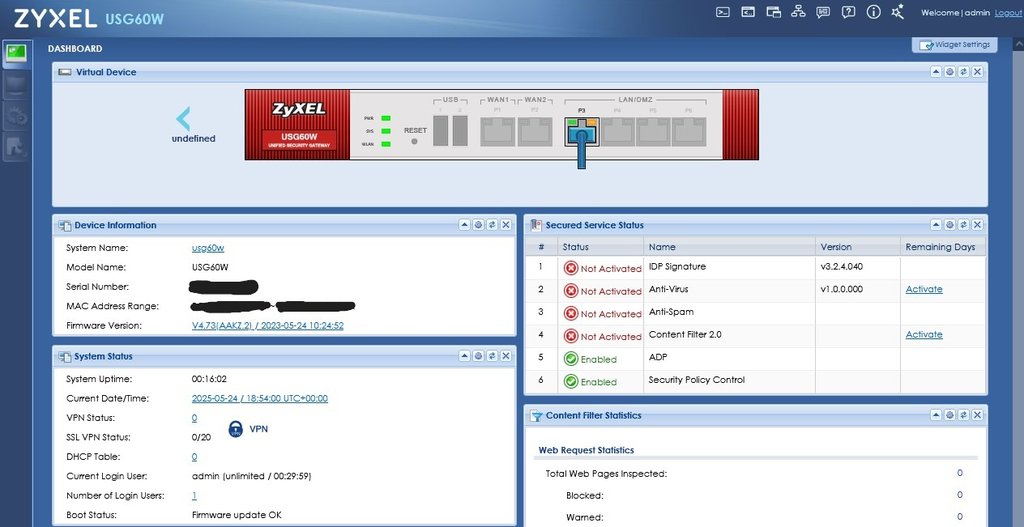Refresh the Content Filter Statistics widget

pos(963,415)
